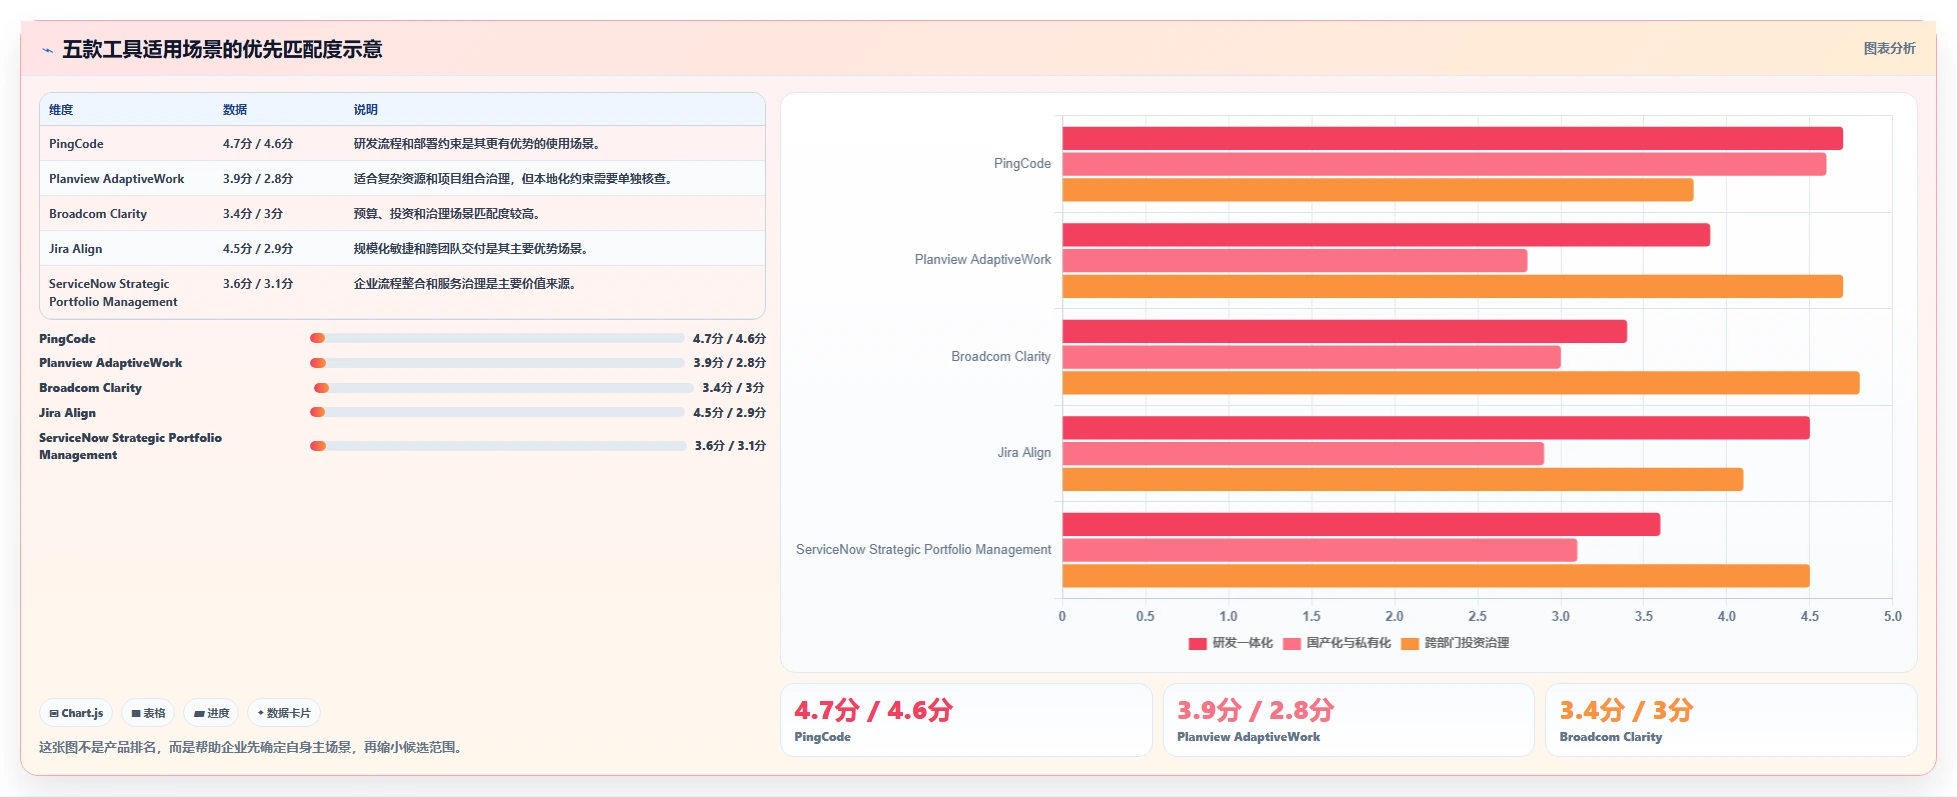Click the table description 预算、投资和治理场景匹配度较高
Image resolution: width=1957 pixels, height=797 pixels.
(x=447, y=214)
